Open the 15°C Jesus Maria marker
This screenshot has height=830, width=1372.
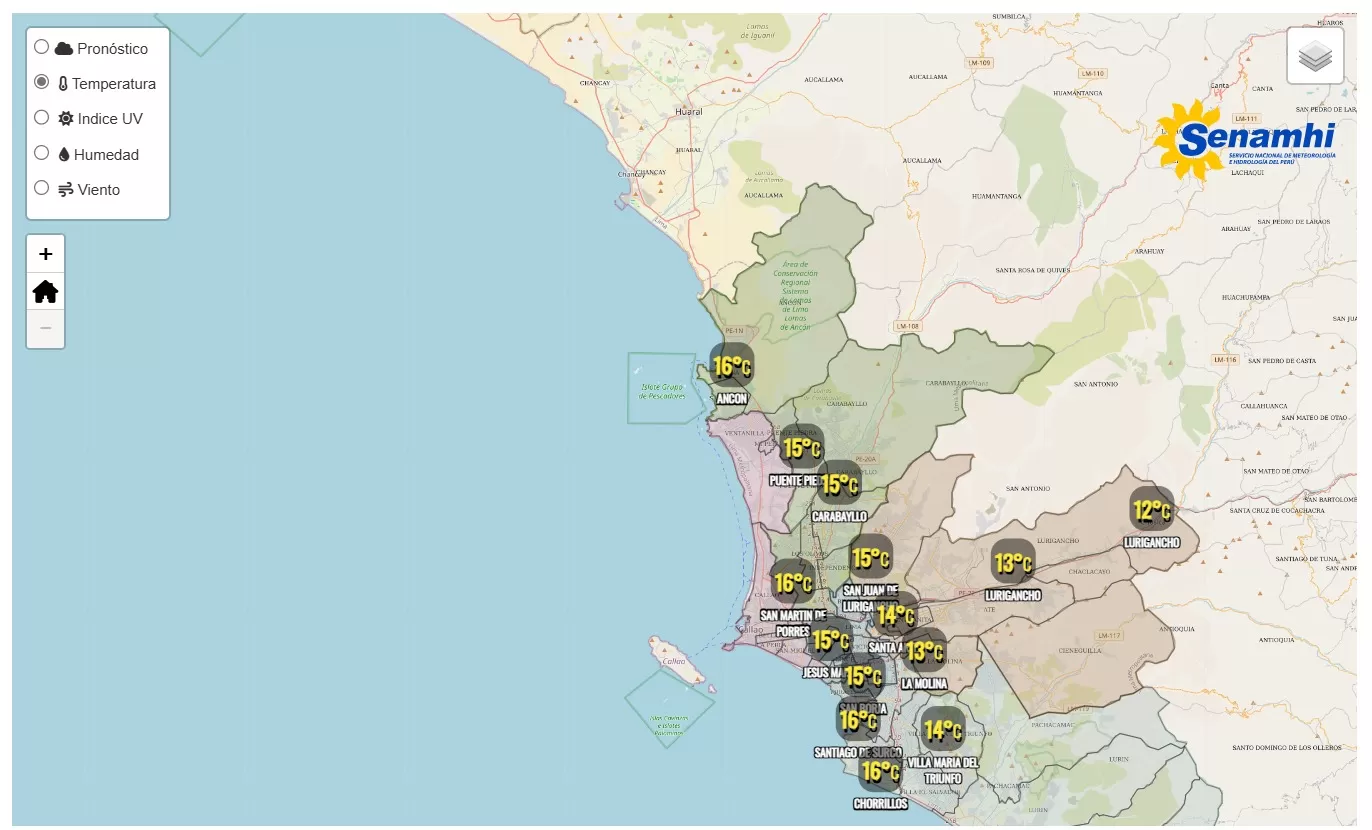click(x=830, y=640)
